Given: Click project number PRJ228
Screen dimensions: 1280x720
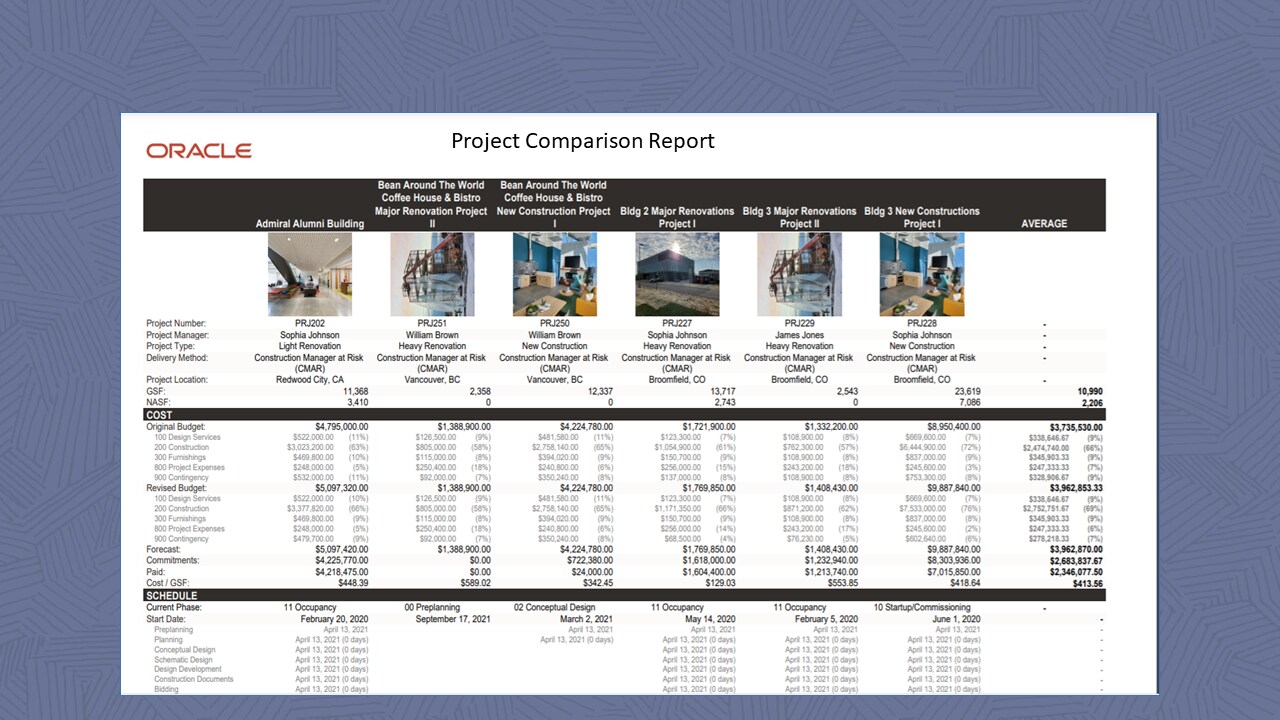Looking at the screenshot, I should click(922, 324).
